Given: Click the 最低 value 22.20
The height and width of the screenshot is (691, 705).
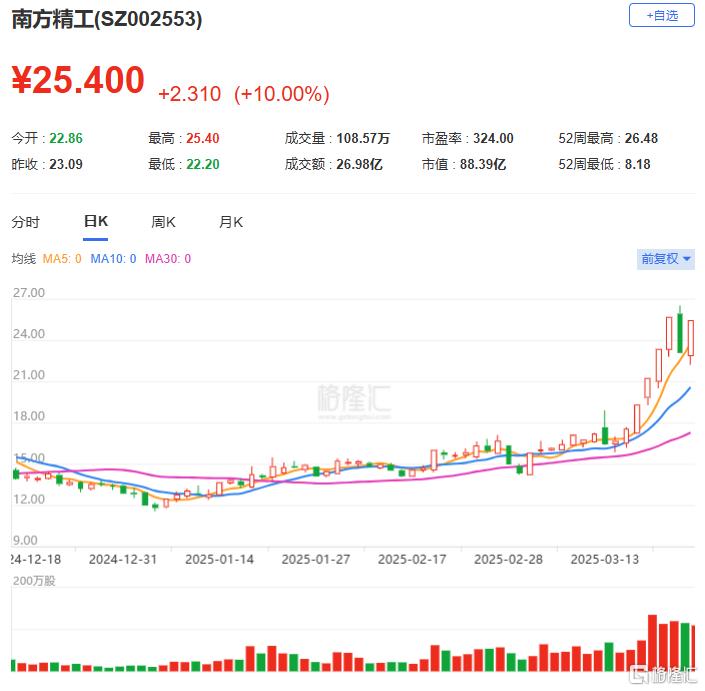Looking at the screenshot, I should pos(203,164).
